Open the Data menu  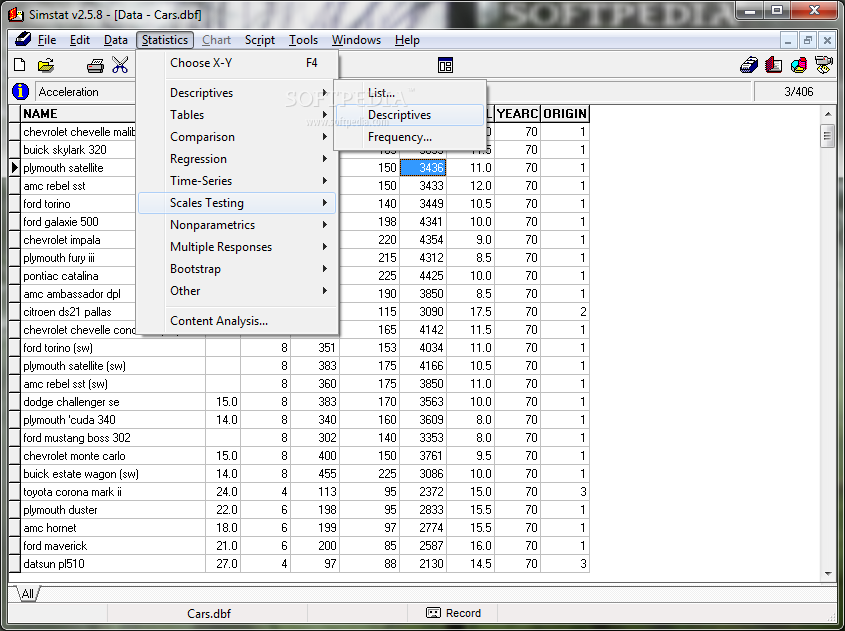(x=115, y=40)
